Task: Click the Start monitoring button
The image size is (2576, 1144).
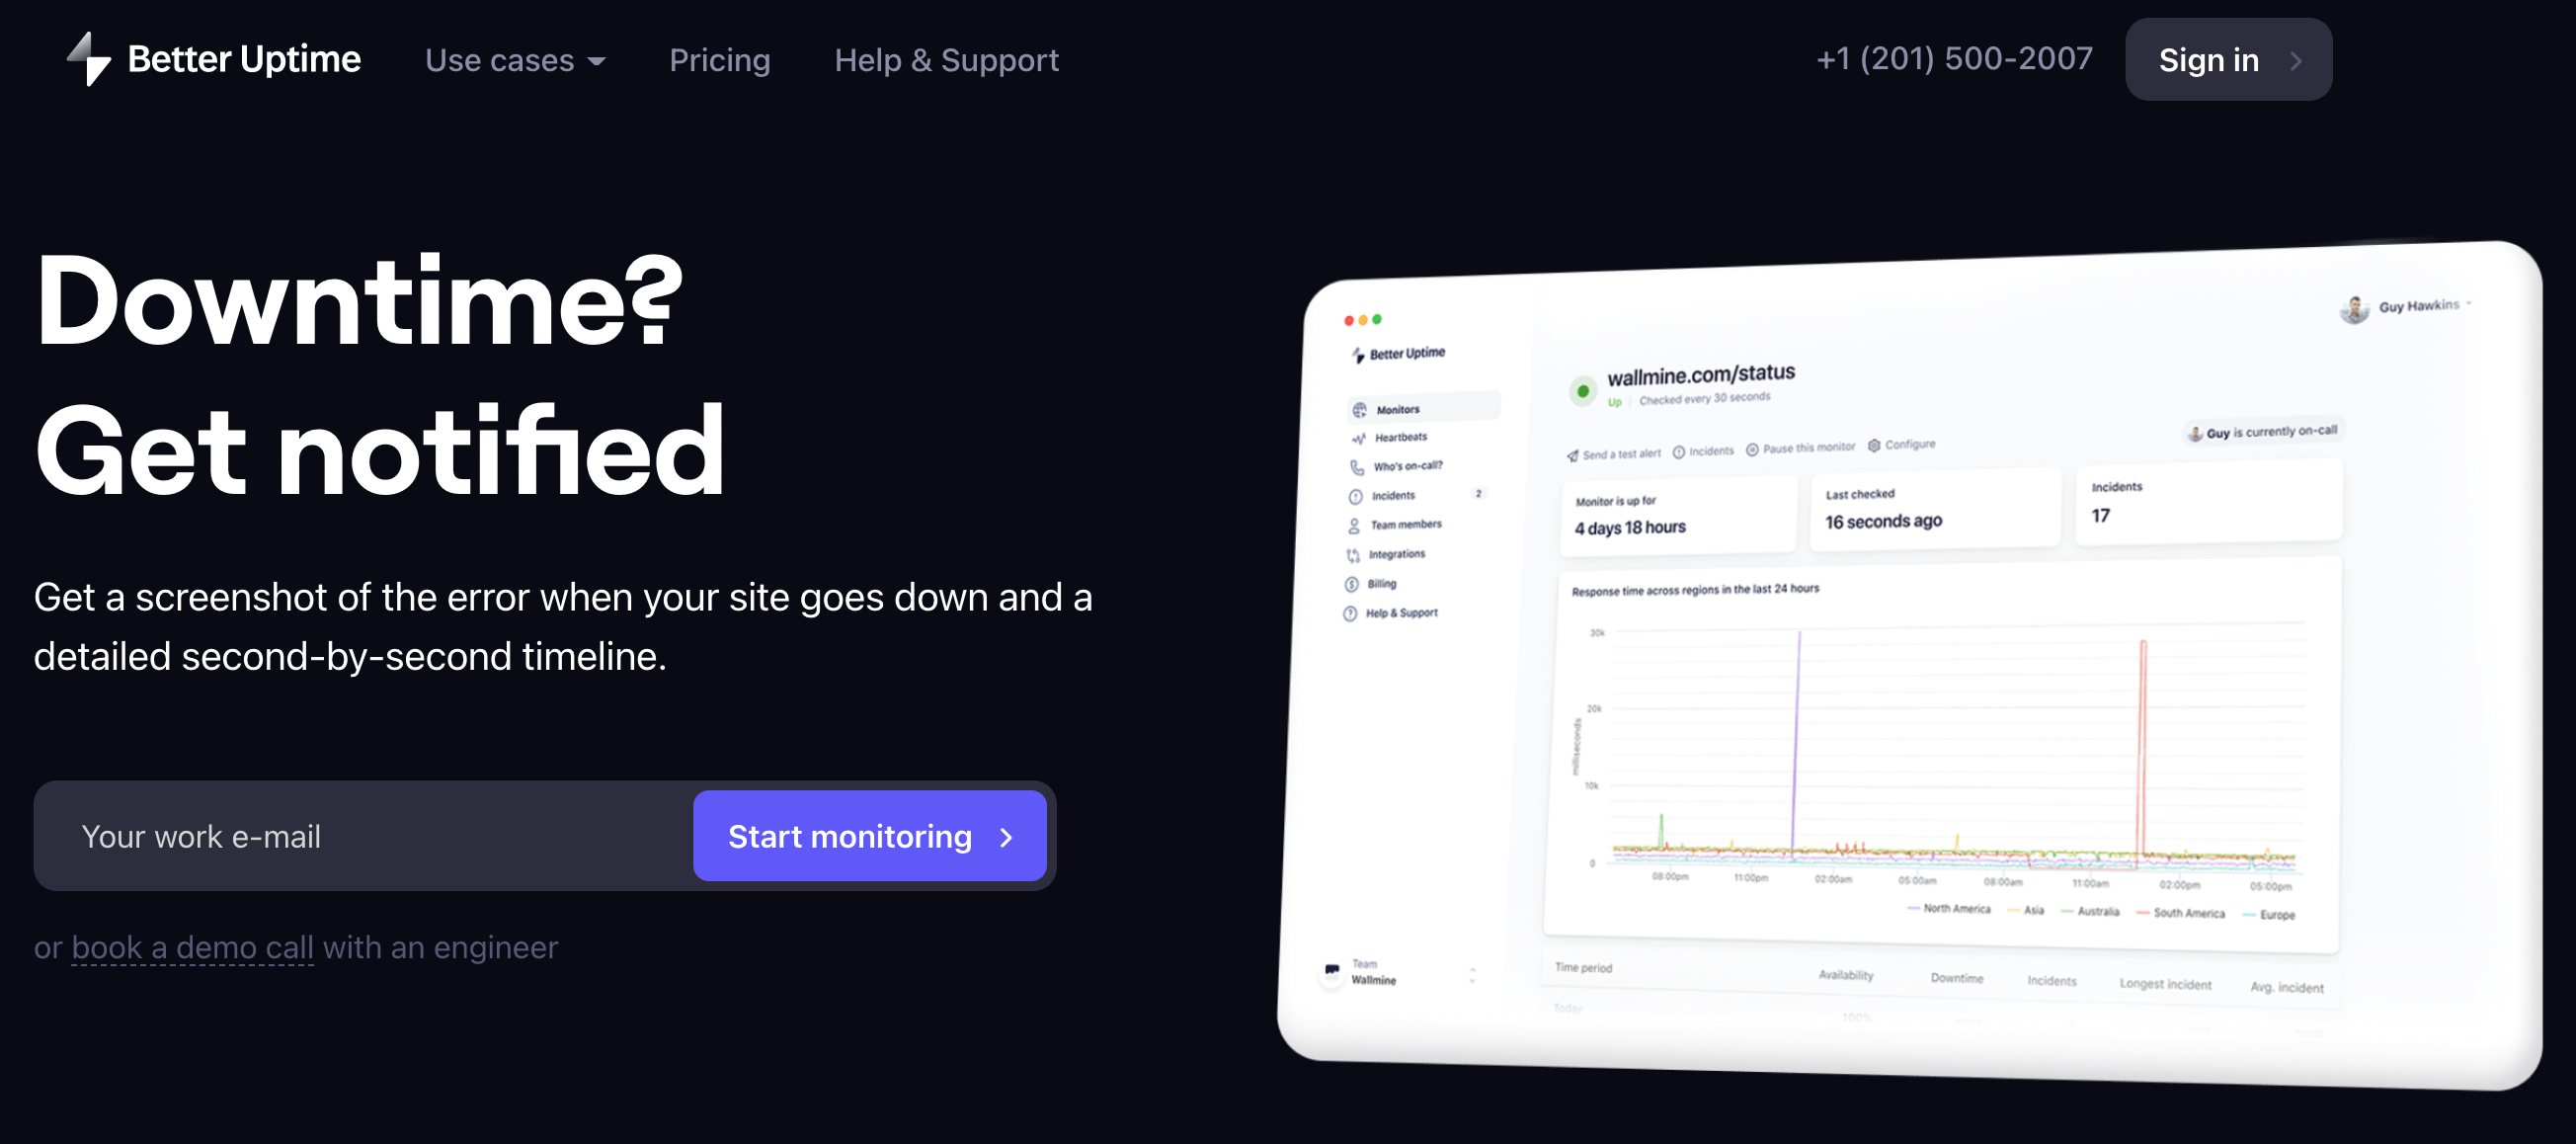Action: point(869,835)
